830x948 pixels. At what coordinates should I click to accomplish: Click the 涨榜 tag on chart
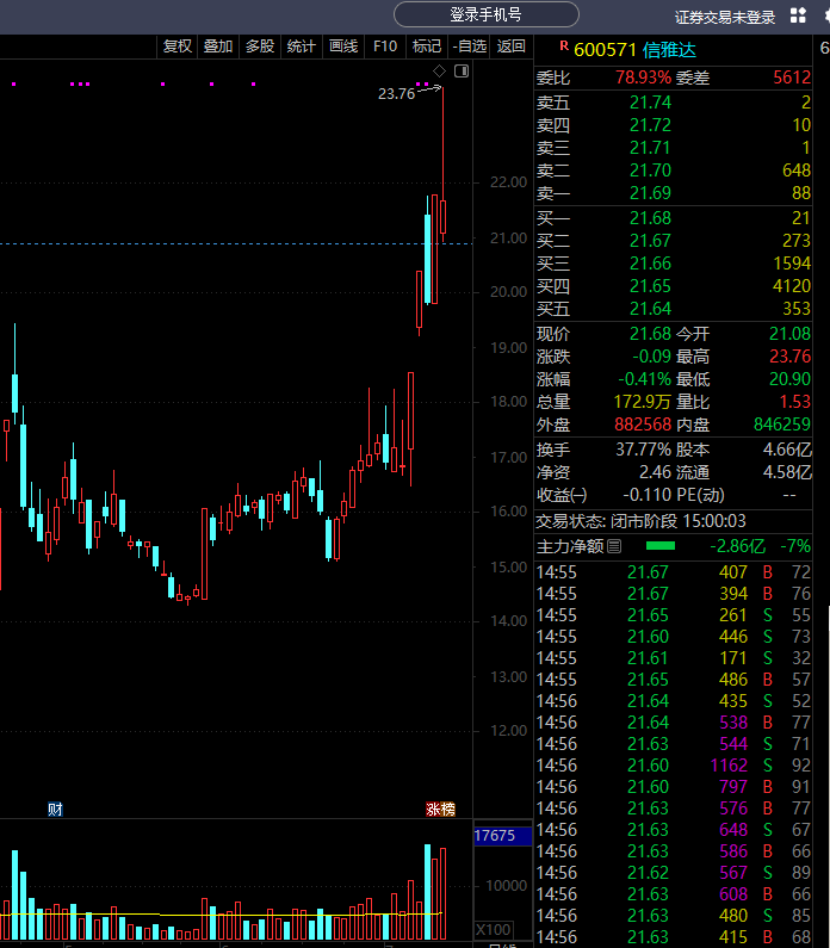pyautogui.click(x=440, y=809)
